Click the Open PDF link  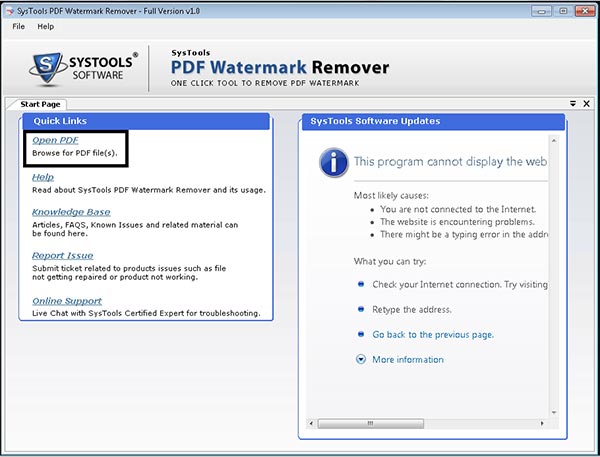55,140
